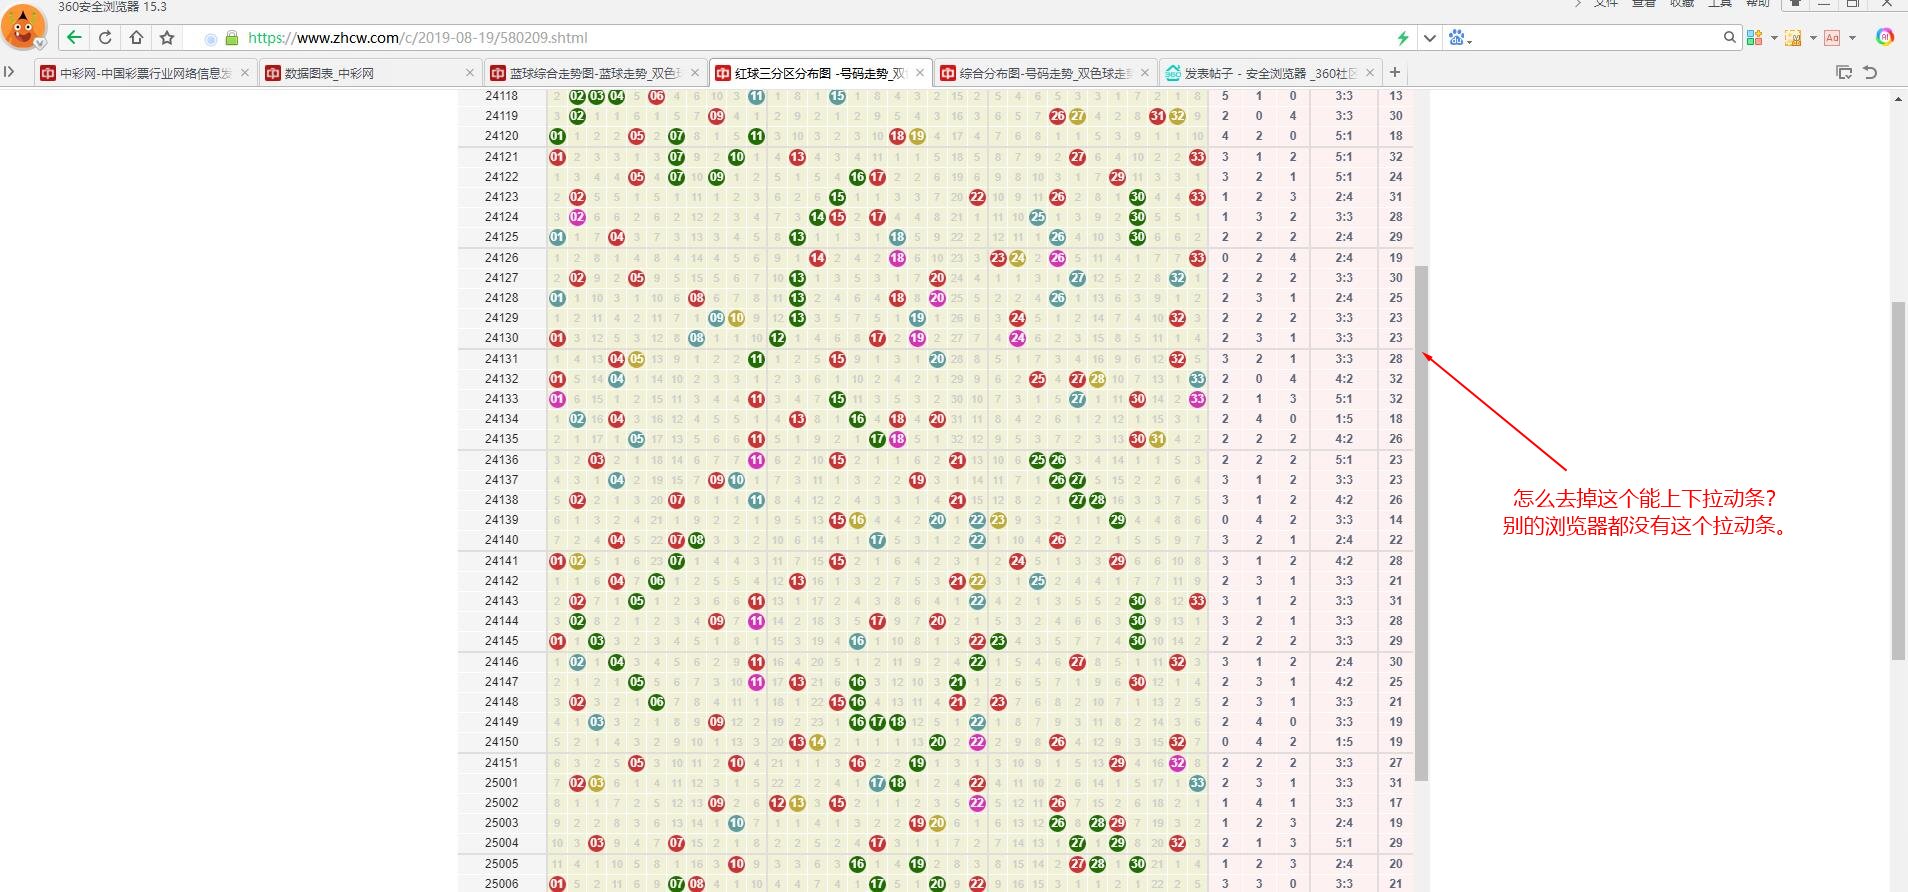Screen dimensions: 1908x892
Task: Click the inner gray table scrollbar thumb
Action: point(1421,520)
